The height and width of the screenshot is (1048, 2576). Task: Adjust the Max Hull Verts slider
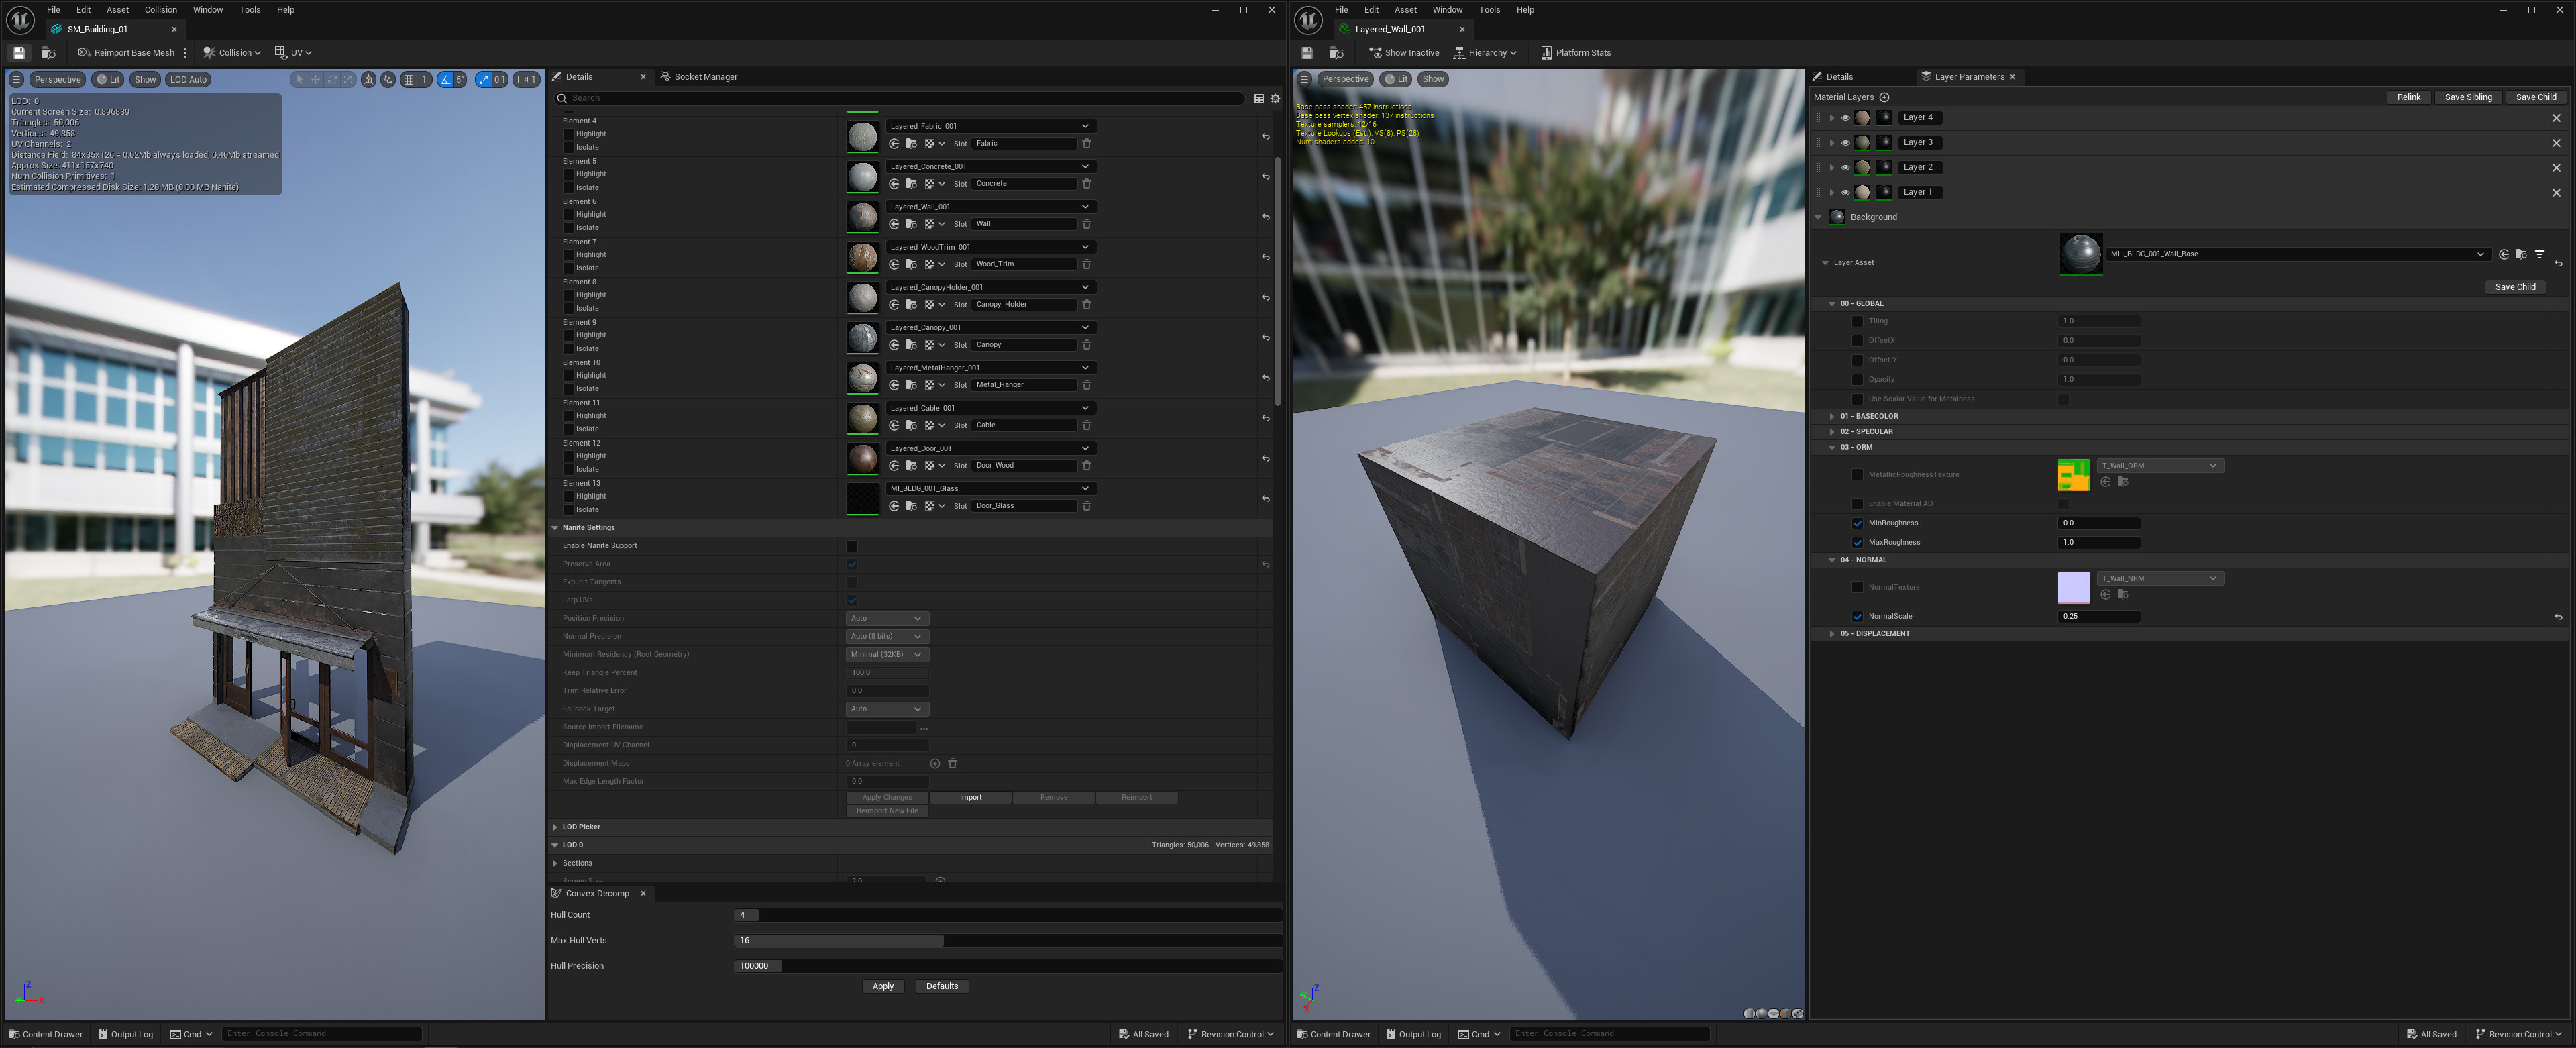click(x=1008, y=941)
